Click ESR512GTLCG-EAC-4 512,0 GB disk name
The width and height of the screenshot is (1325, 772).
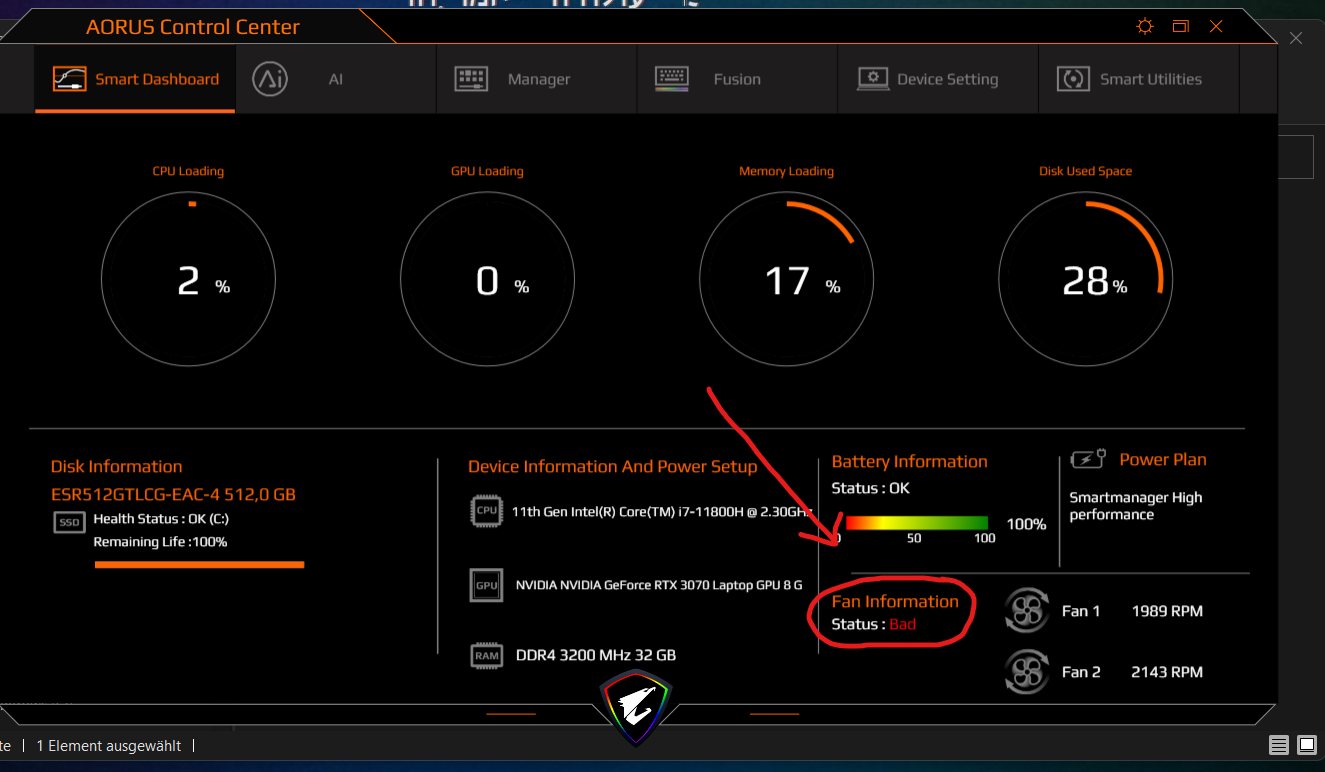click(173, 495)
